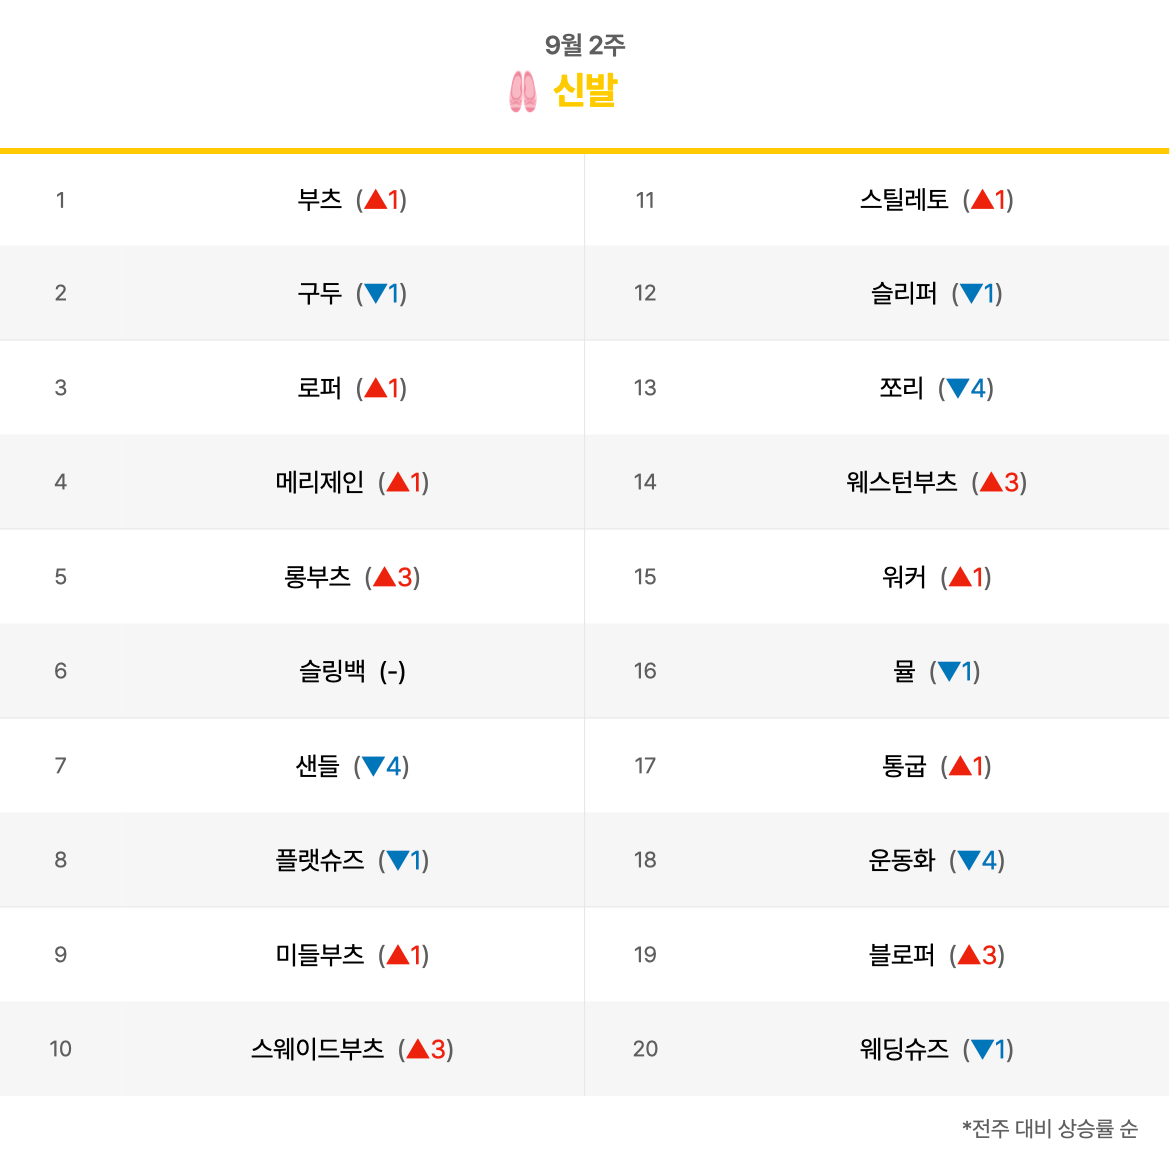Image resolution: width=1170 pixels, height=1170 pixels.
Task: Select the 스틸레토 keyword in rank 11
Action: click(x=904, y=199)
